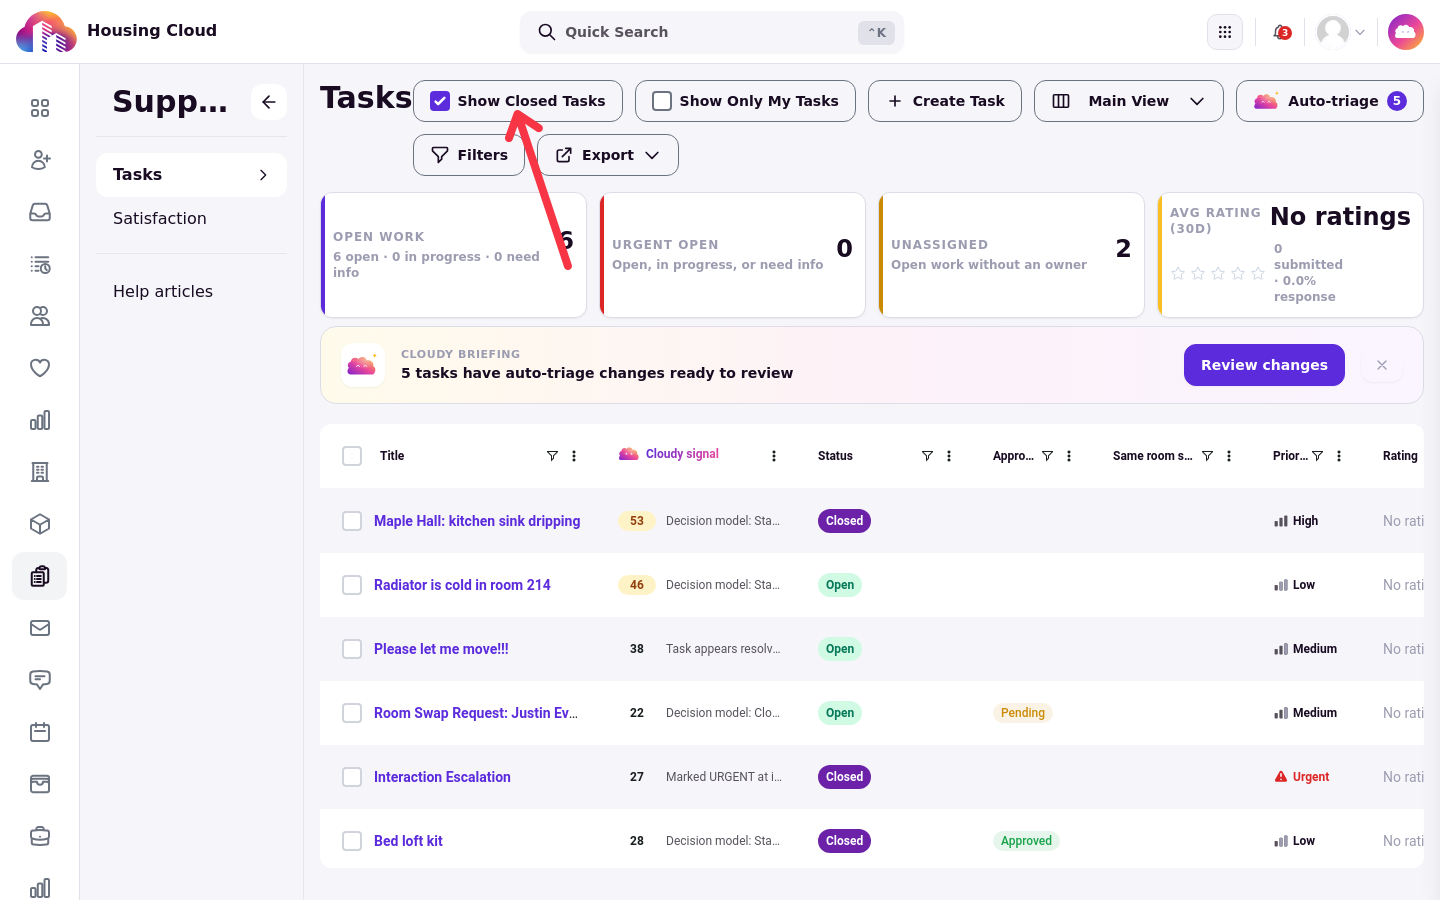Open notifications bell with the 3 badge

tap(1281, 32)
